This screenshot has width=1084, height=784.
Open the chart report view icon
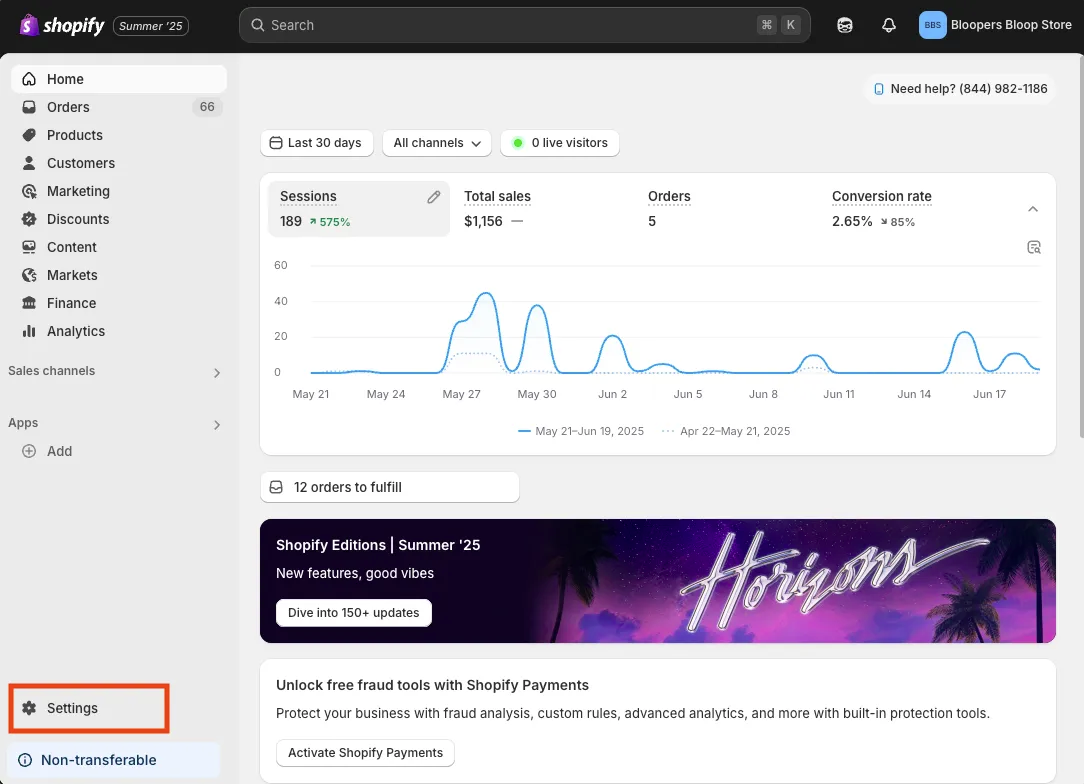[x=1034, y=248]
